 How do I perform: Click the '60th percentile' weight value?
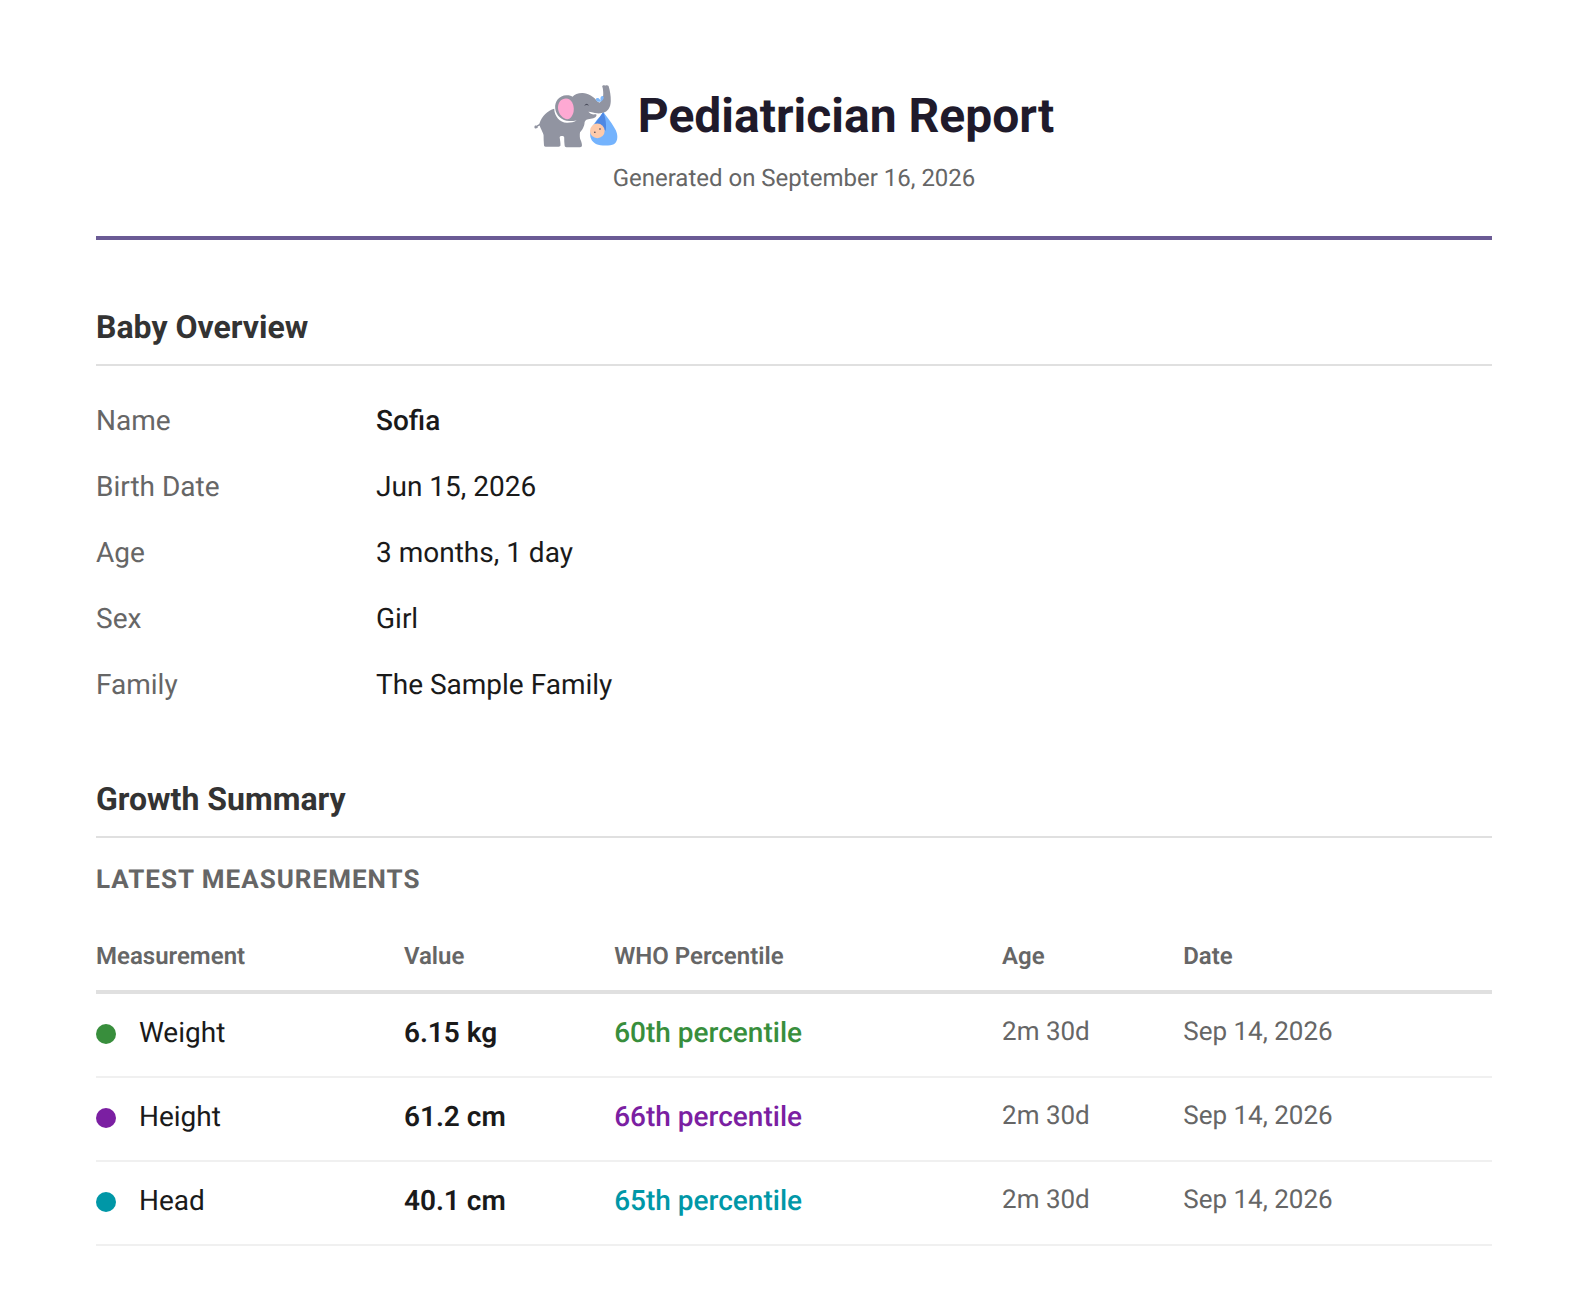tap(708, 1032)
